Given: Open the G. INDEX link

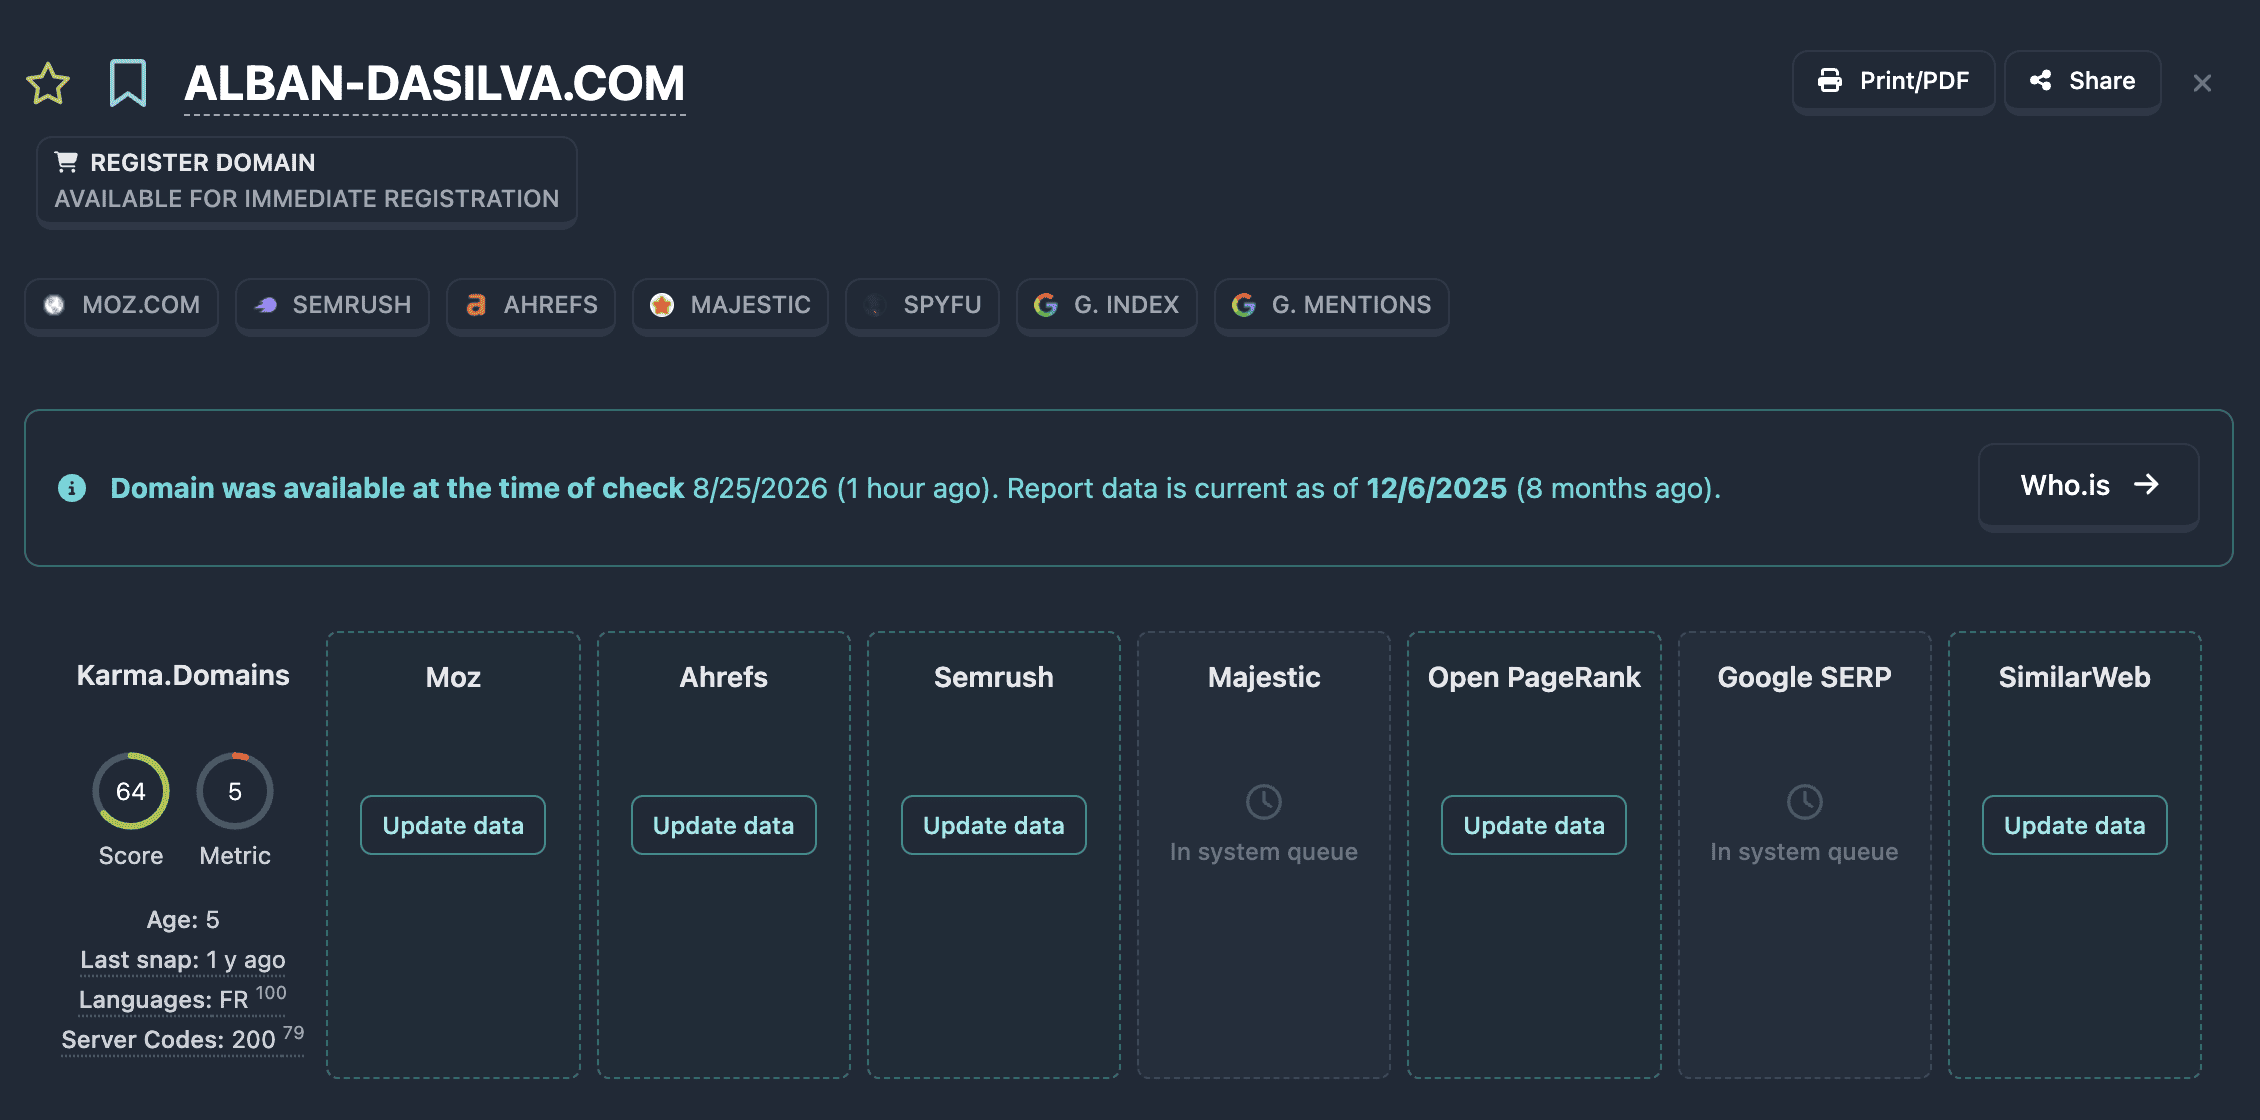Looking at the screenshot, I should pyautogui.click(x=1107, y=306).
